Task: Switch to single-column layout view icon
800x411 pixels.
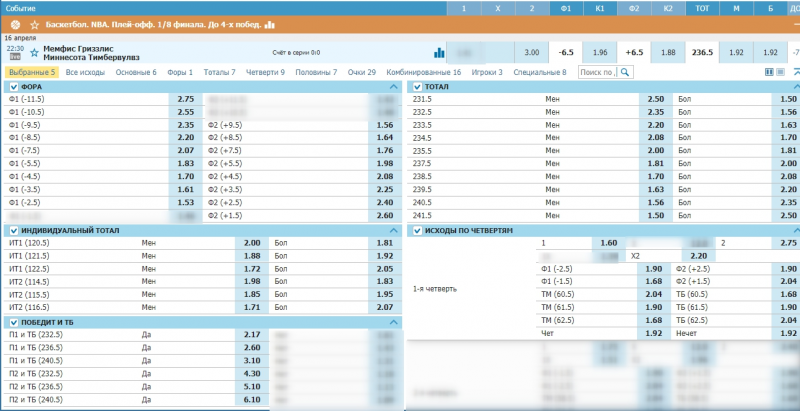Action: pyautogui.click(x=780, y=72)
